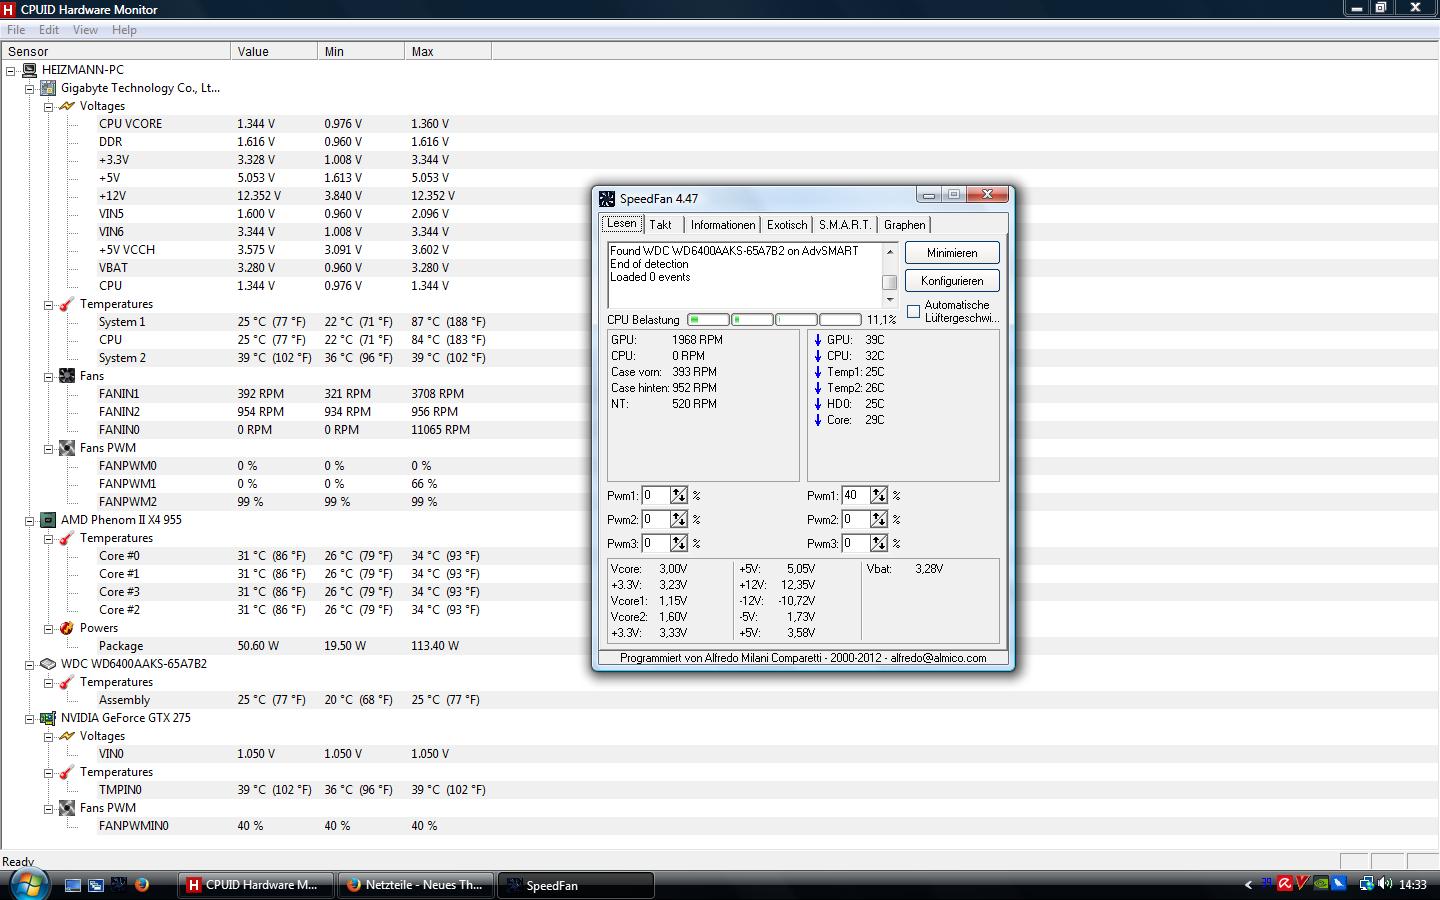
Task: Collapse the WDC WD6400AAKS node
Action: pos(30,664)
